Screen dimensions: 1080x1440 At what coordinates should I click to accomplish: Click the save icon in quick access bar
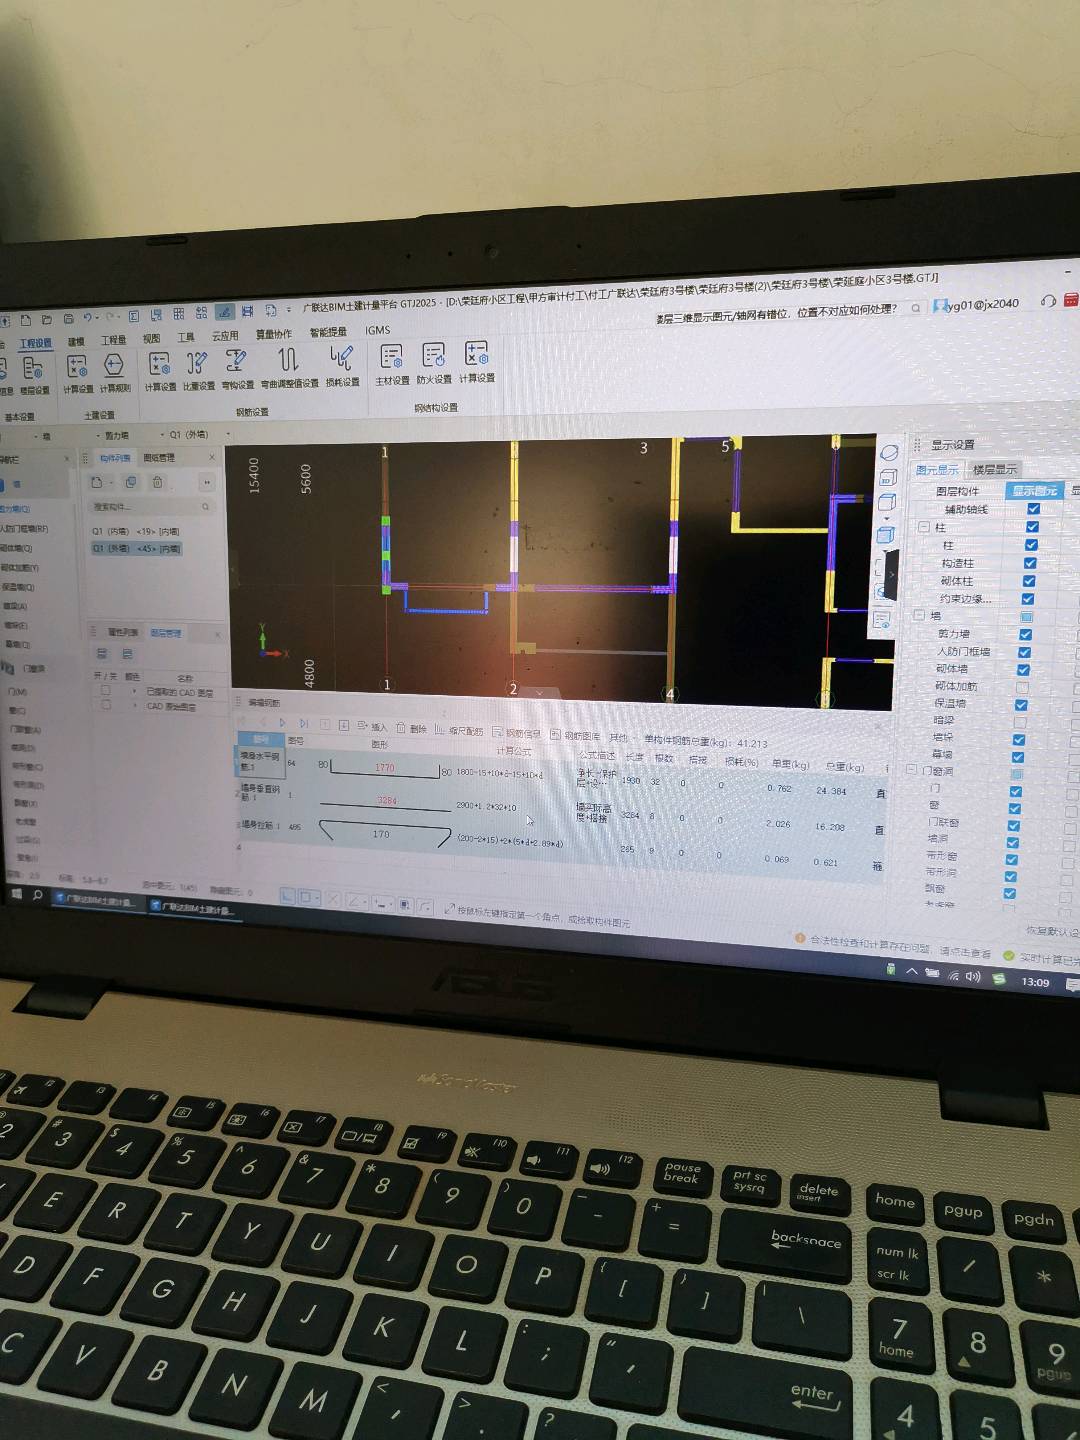[x=68, y=319]
